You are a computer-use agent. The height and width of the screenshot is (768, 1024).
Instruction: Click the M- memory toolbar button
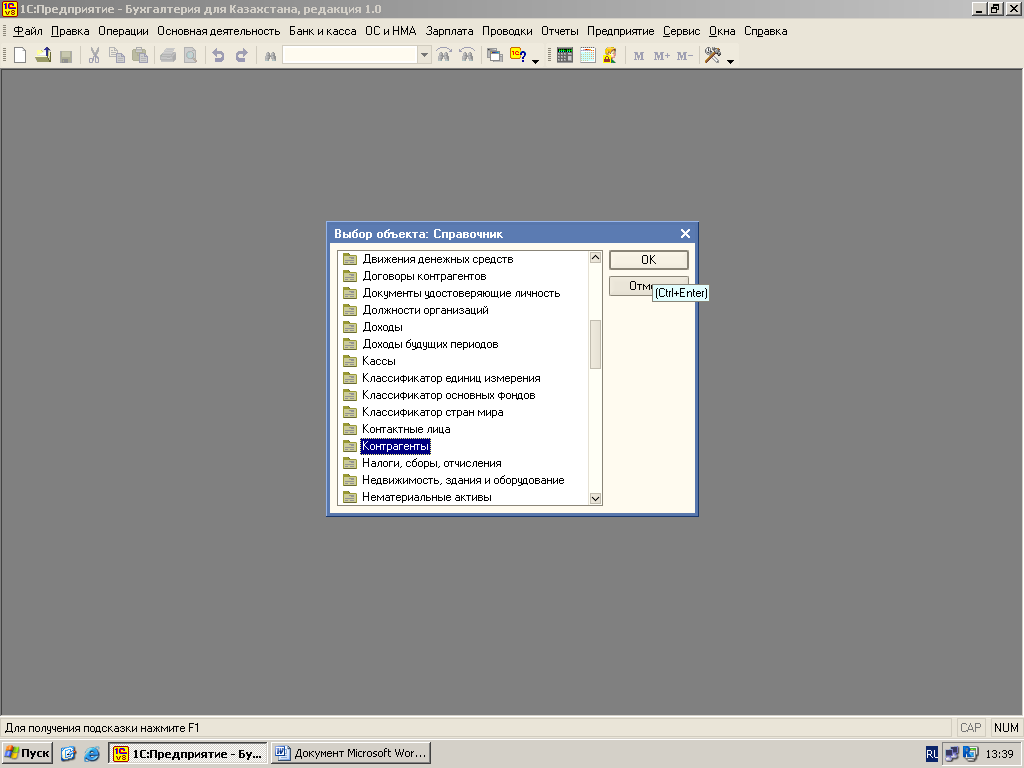[684, 56]
